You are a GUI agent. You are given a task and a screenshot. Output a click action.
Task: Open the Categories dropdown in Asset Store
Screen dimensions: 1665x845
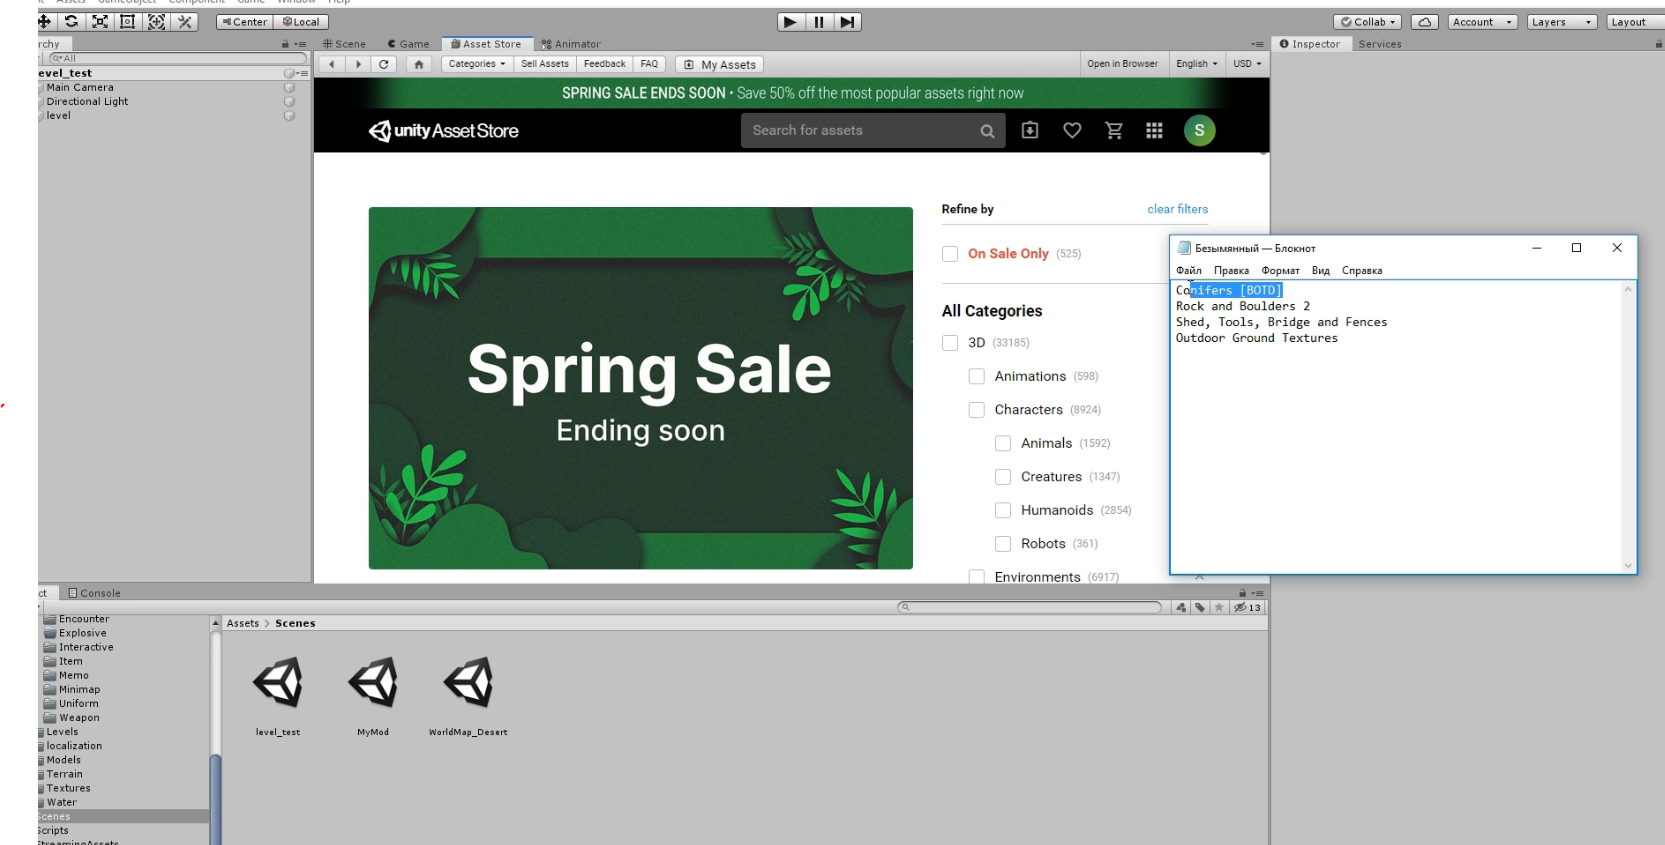[477, 64]
